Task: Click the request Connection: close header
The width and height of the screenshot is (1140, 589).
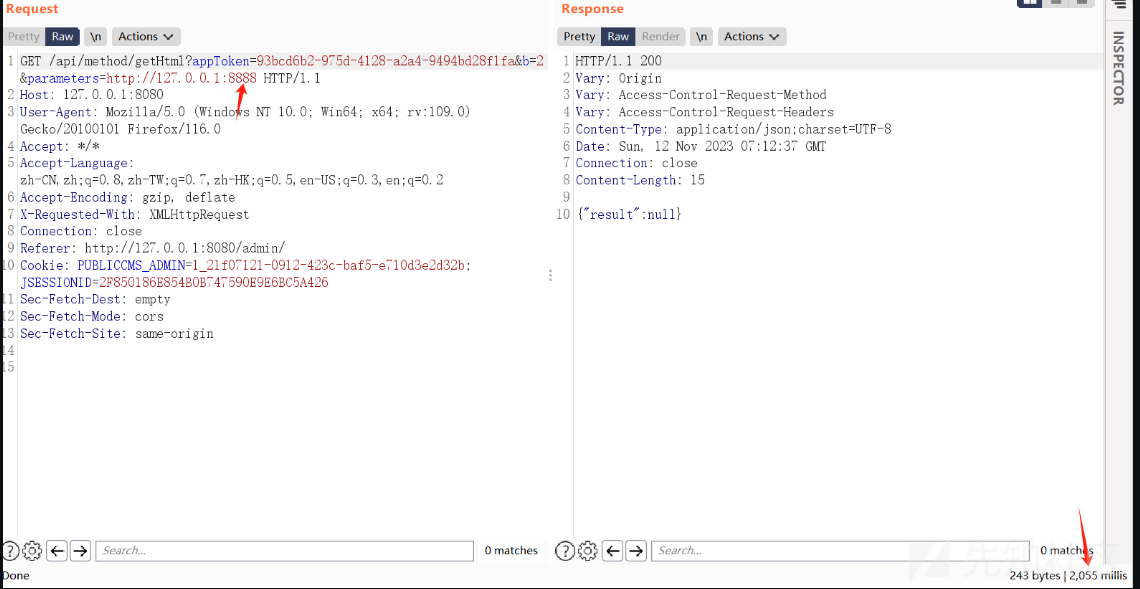Action: click(81, 231)
